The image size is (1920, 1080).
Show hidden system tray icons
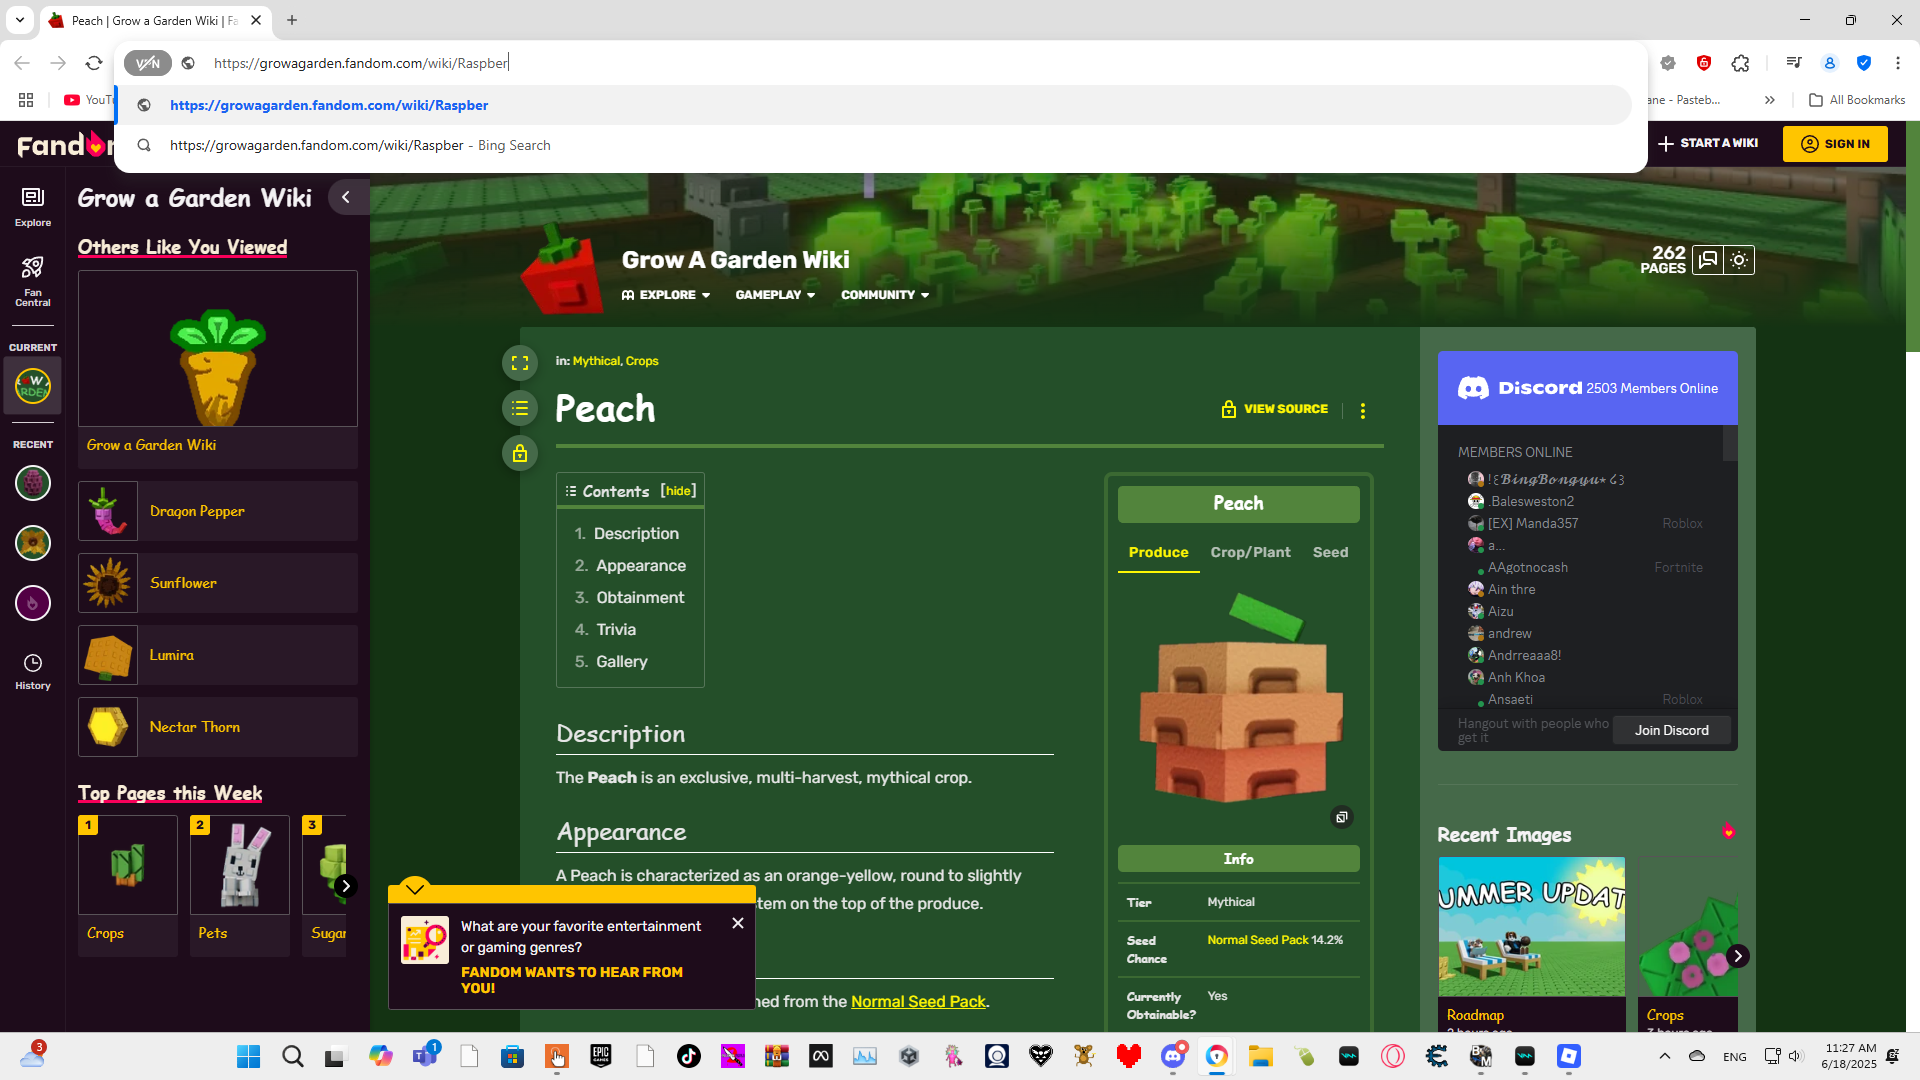[1665, 1056]
